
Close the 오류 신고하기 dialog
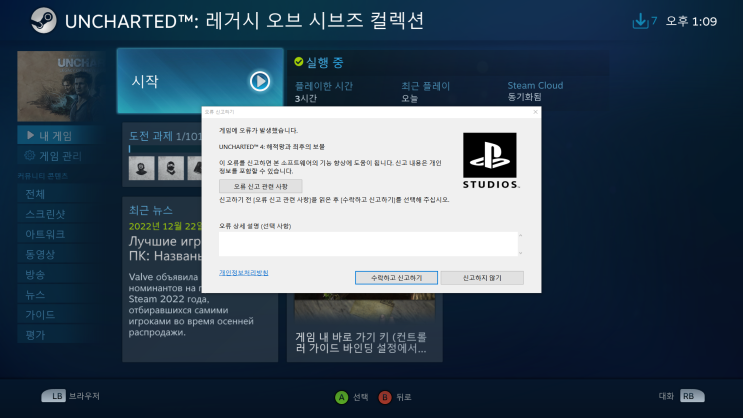pos(535,112)
